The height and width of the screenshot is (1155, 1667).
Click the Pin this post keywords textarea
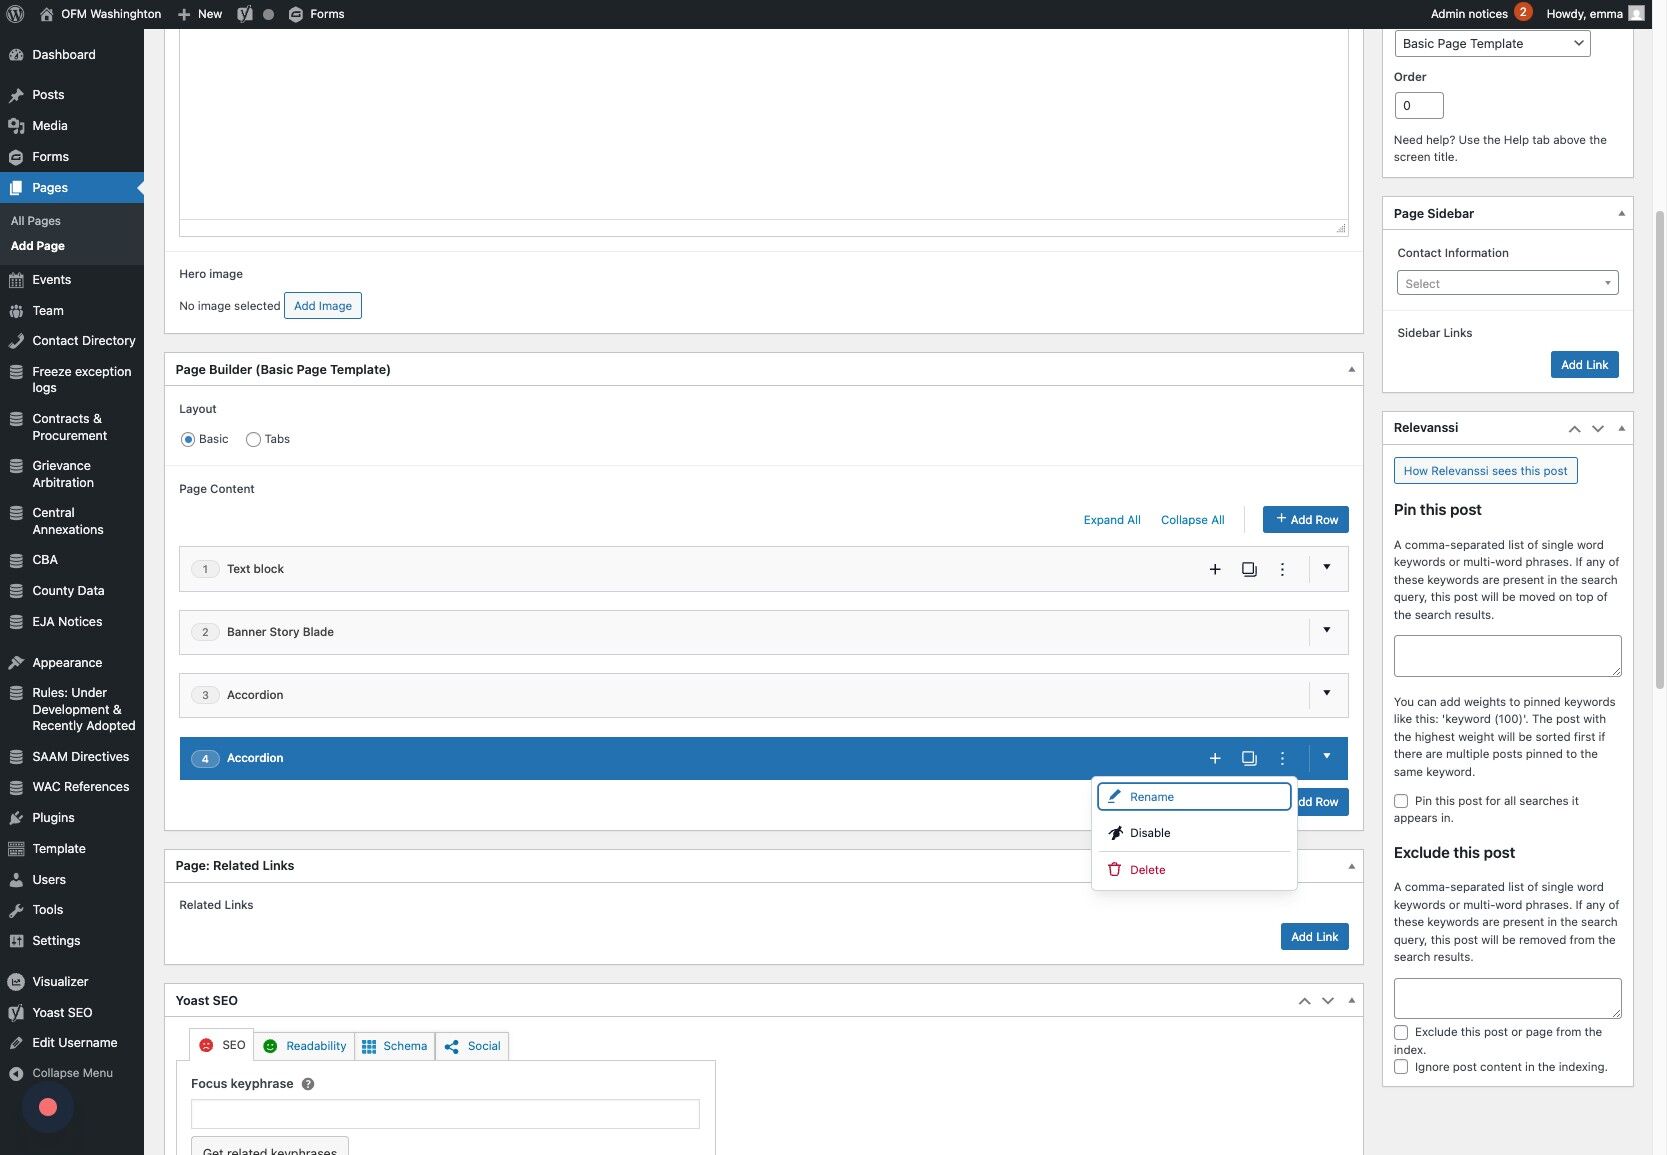(1508, 656)
